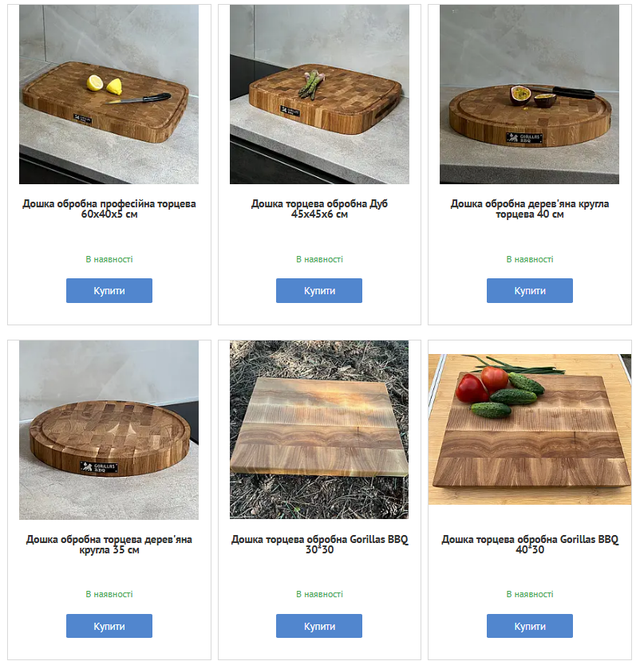Open title link Gorillas BBQ 40*30

pos(530,545)
